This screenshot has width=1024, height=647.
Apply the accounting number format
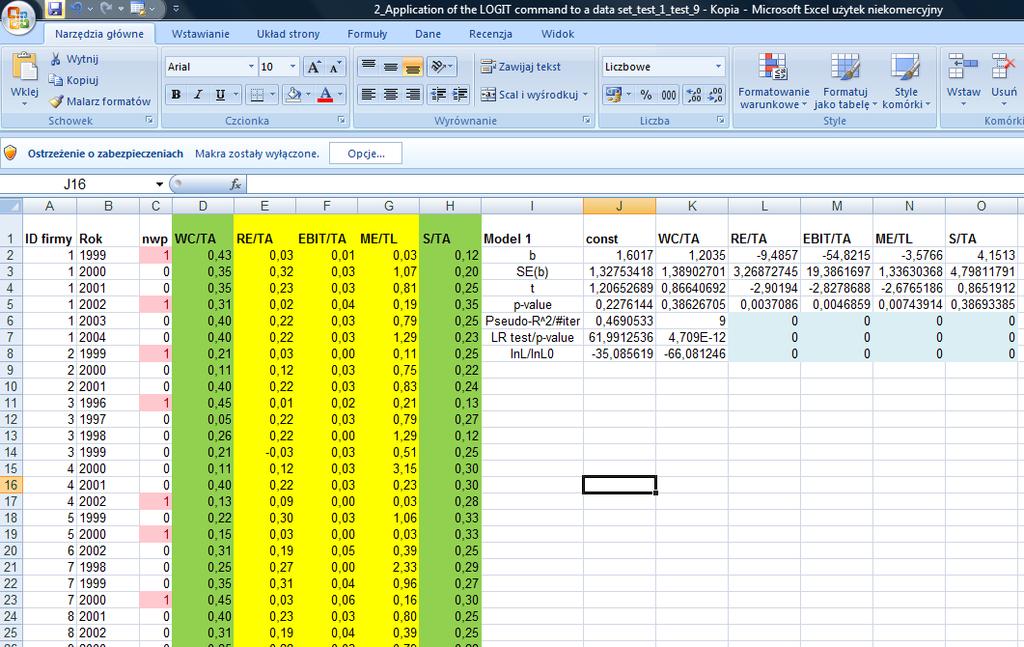pos(613,95)
